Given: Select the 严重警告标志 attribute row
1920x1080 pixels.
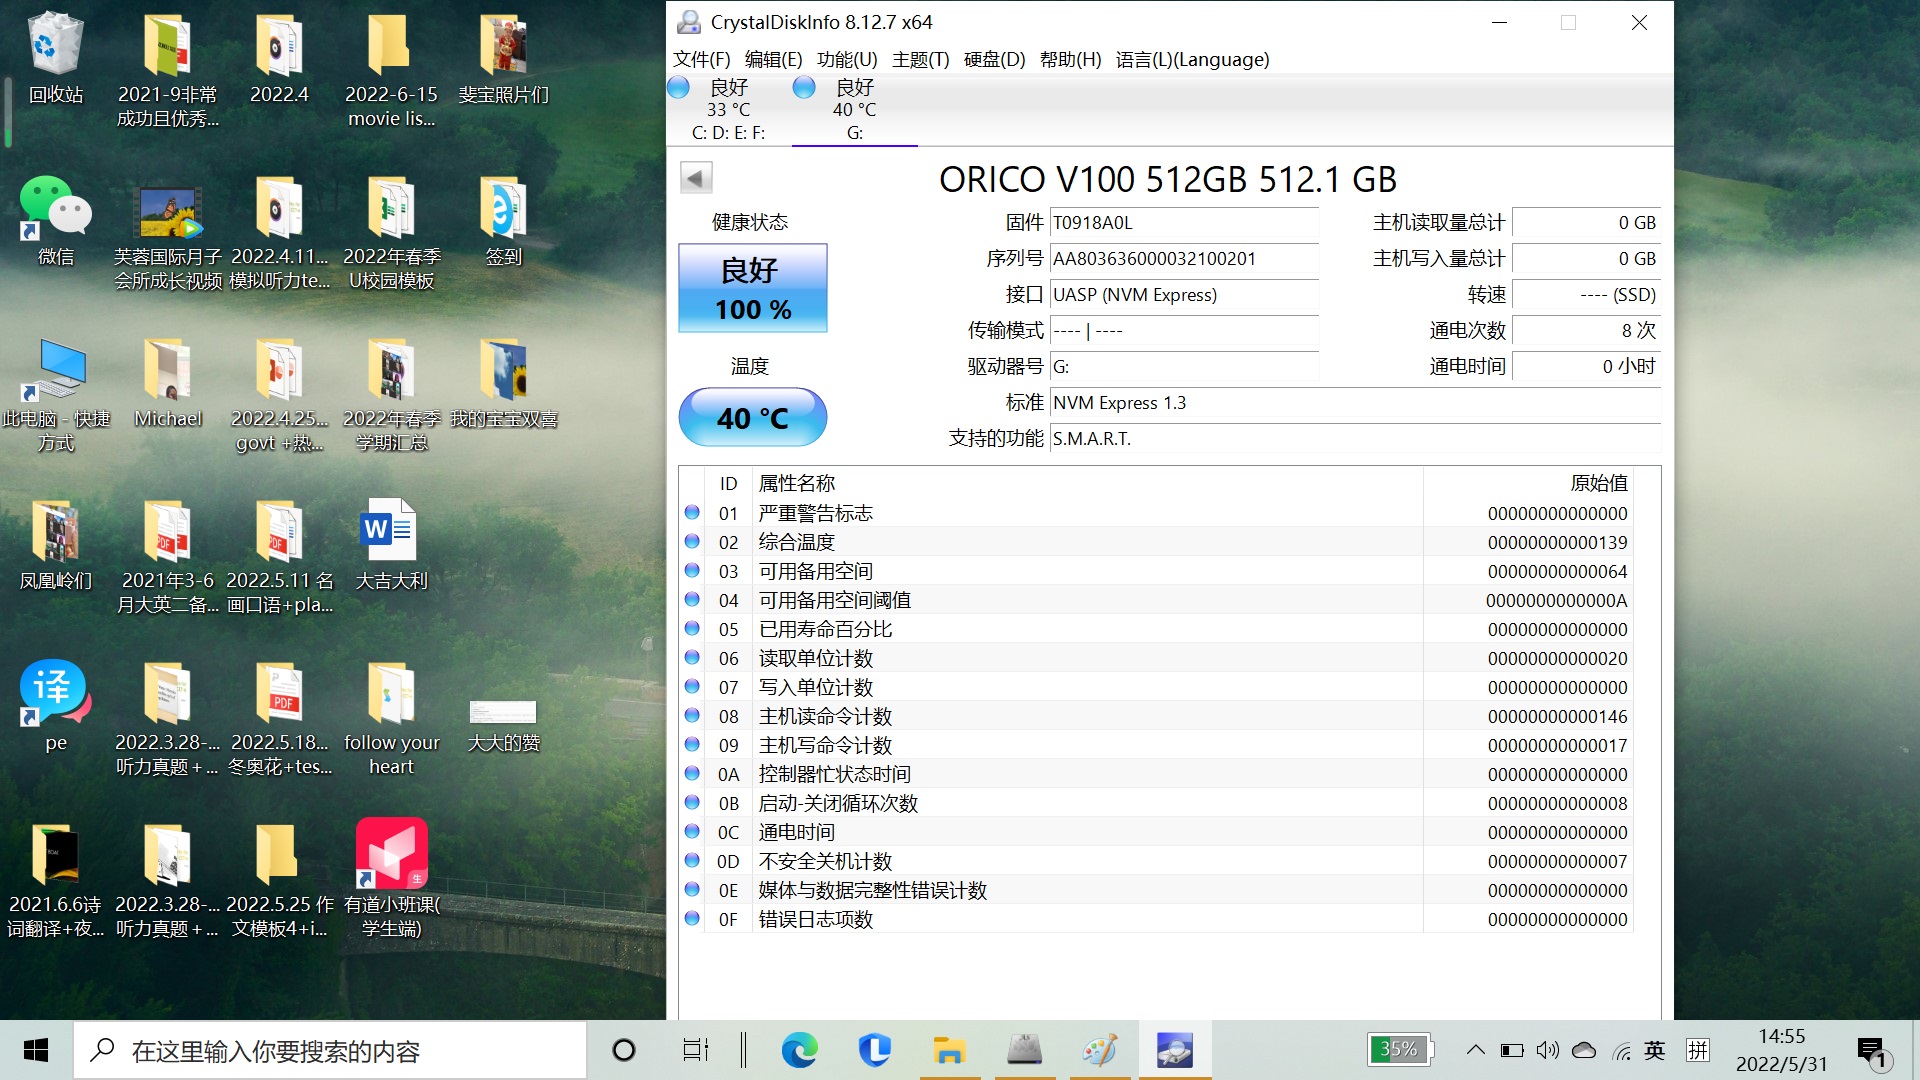Looking at the screenshot, I should [x=1156, y=513].
